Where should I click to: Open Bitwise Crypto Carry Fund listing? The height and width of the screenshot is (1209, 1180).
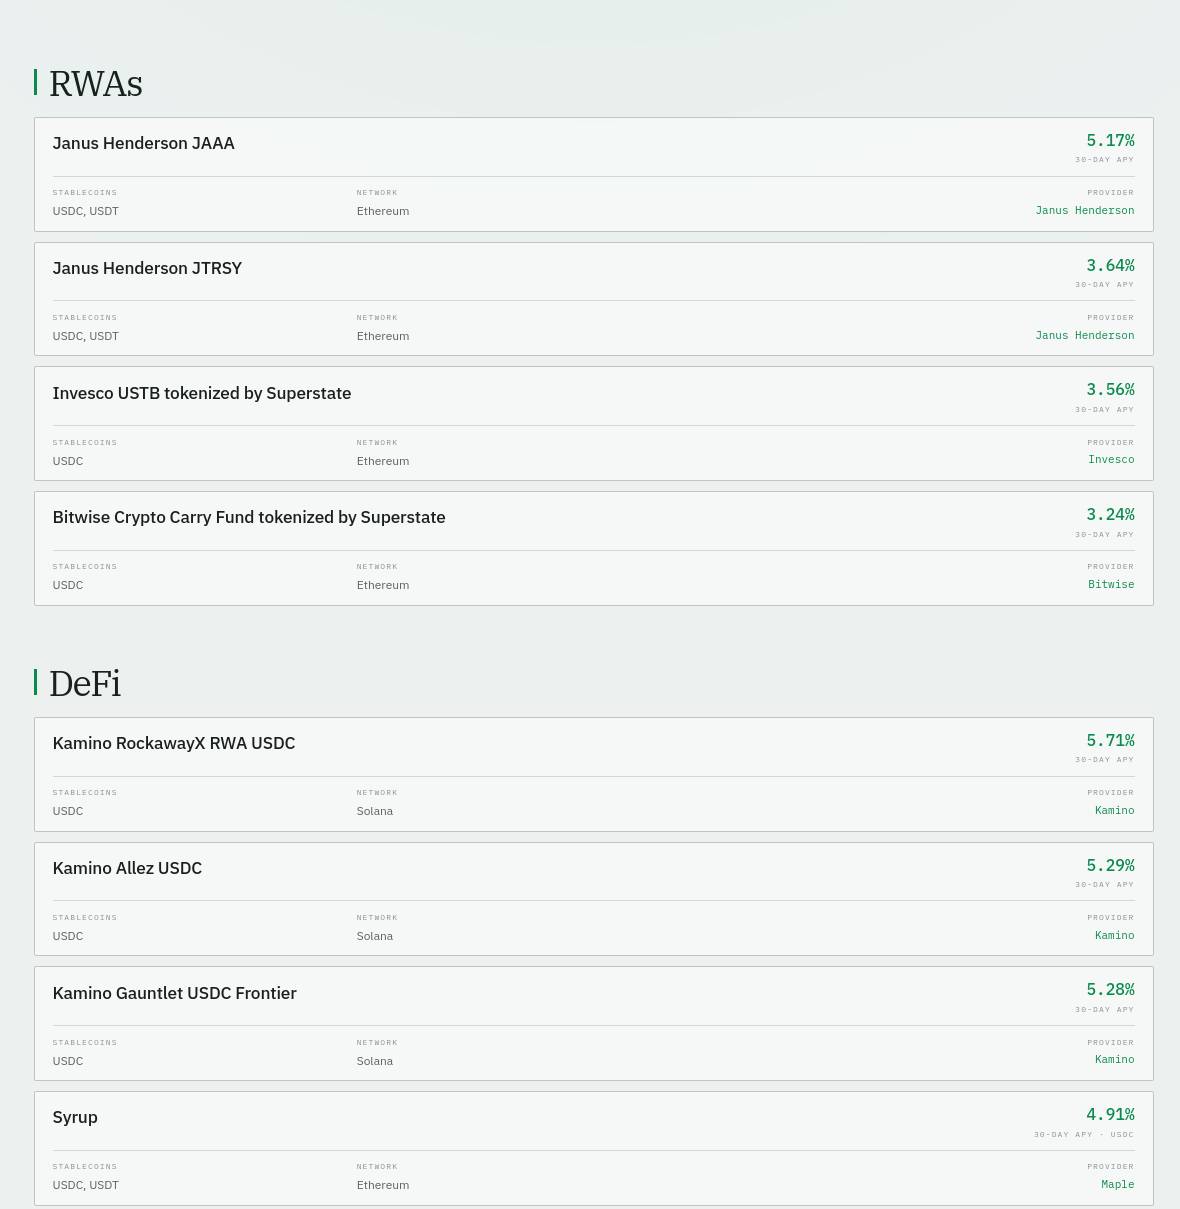pyautogui.click(x=249, y=517)
